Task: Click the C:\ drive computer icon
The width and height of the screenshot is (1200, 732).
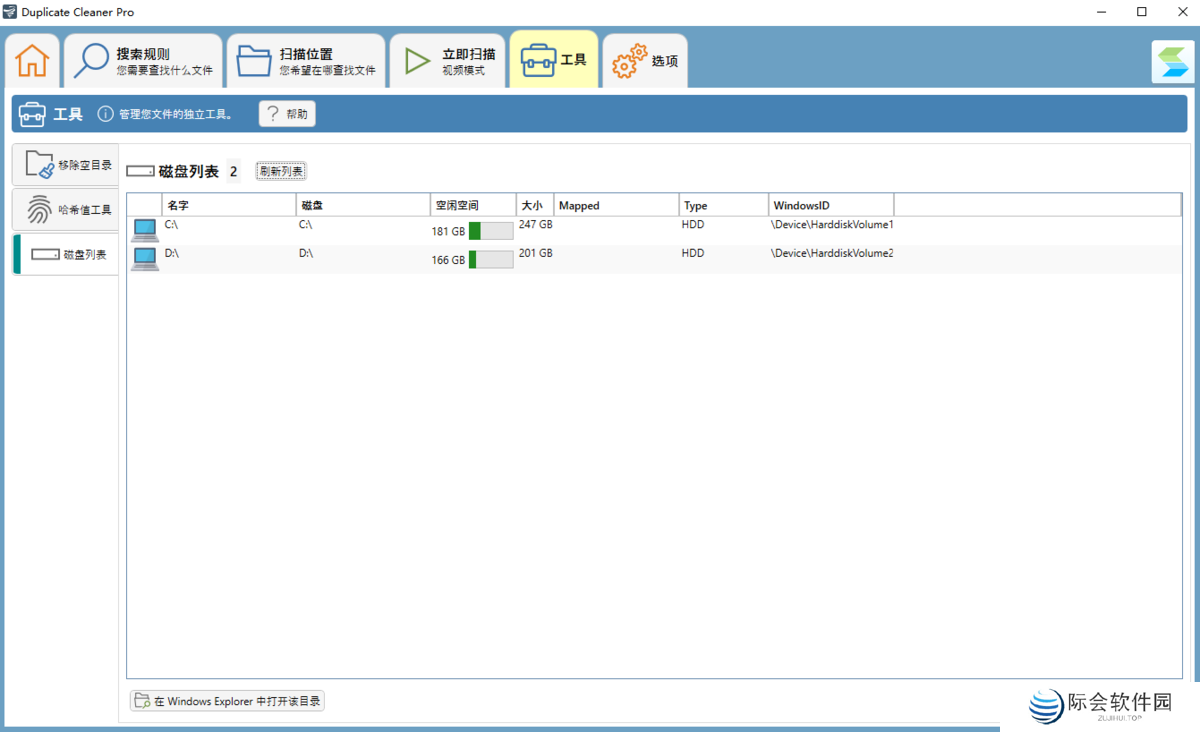Action: pyautogui.click(x=145, y=231)
